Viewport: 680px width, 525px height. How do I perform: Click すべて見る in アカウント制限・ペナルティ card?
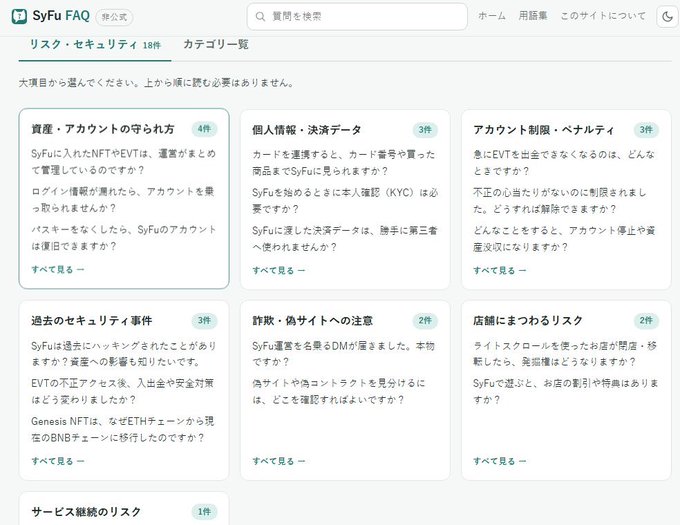click(x=500, y=270)
